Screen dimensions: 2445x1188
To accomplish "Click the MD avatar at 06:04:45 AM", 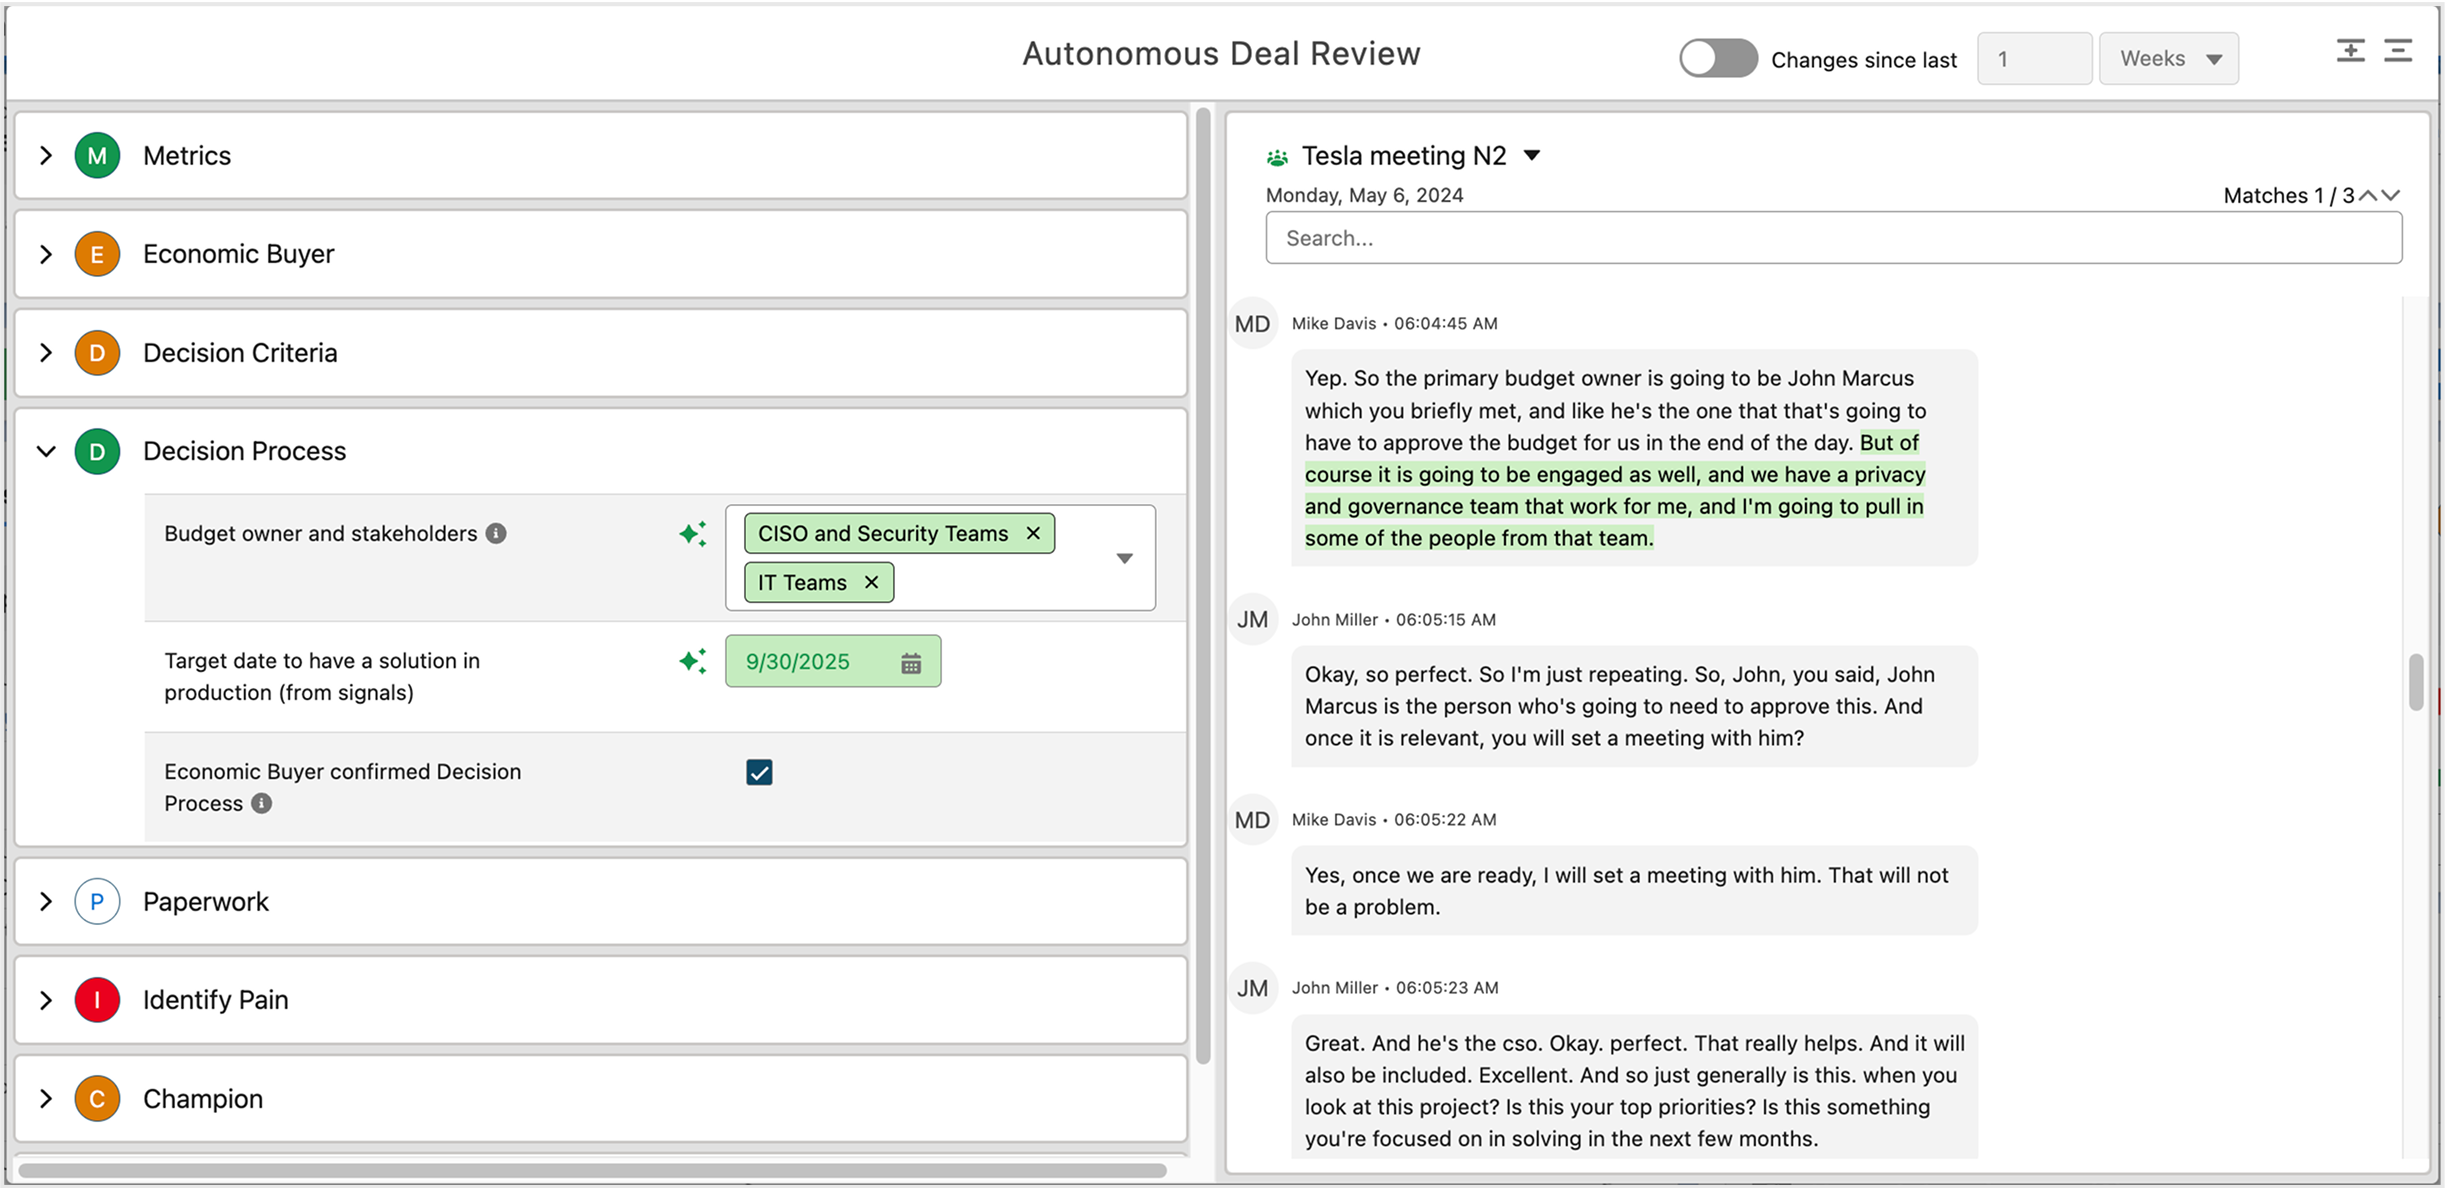I will [x=1252, y=324].
